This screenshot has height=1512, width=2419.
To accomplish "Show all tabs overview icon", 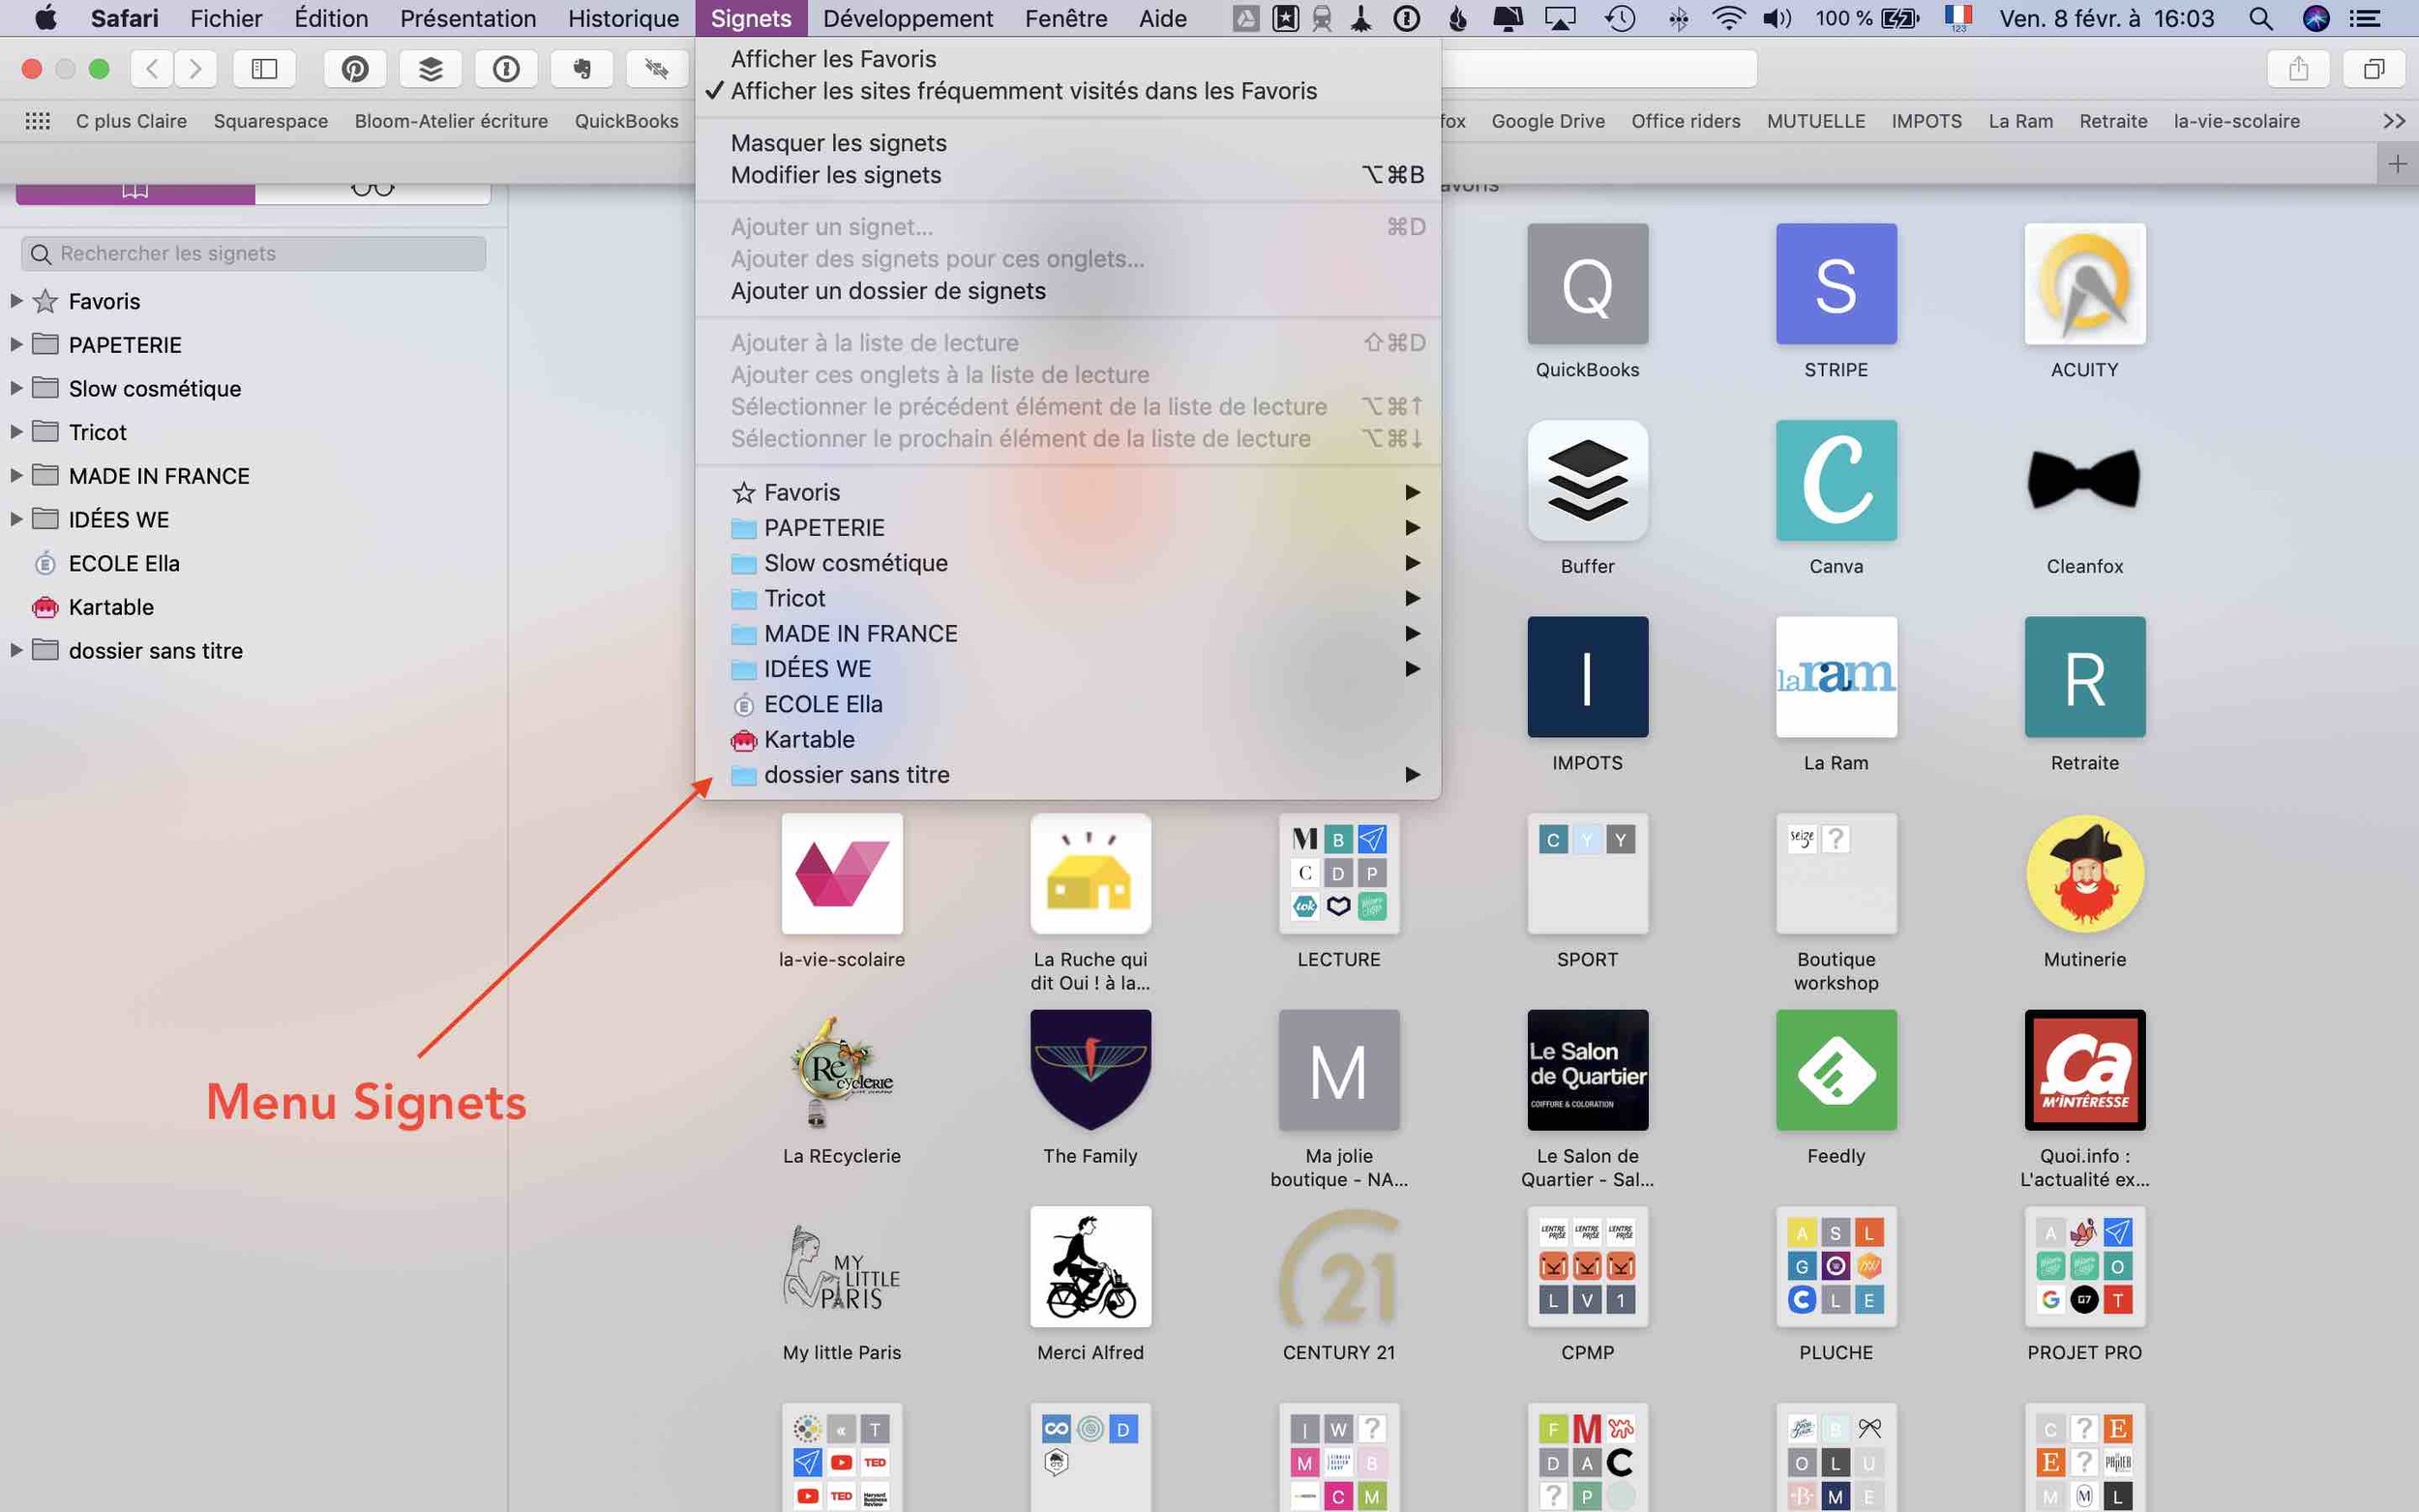I will 2373,69.
